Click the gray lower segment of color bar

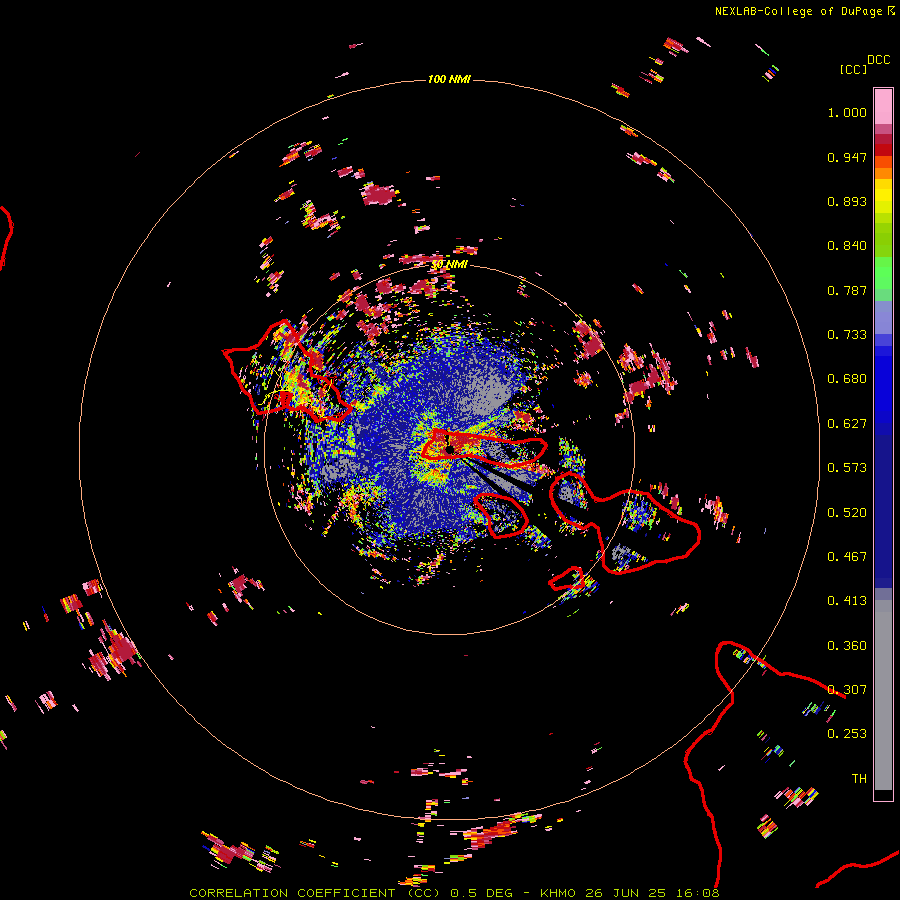883,695
